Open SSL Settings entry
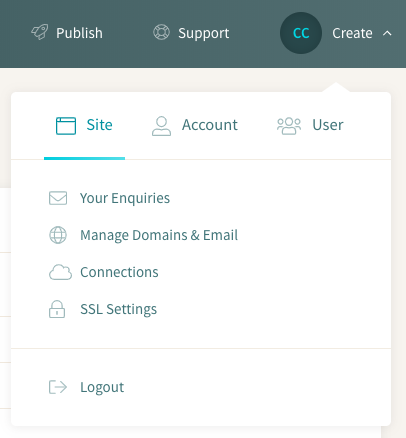This screenshot has width=406, height=438. click(x=119, y=309)
